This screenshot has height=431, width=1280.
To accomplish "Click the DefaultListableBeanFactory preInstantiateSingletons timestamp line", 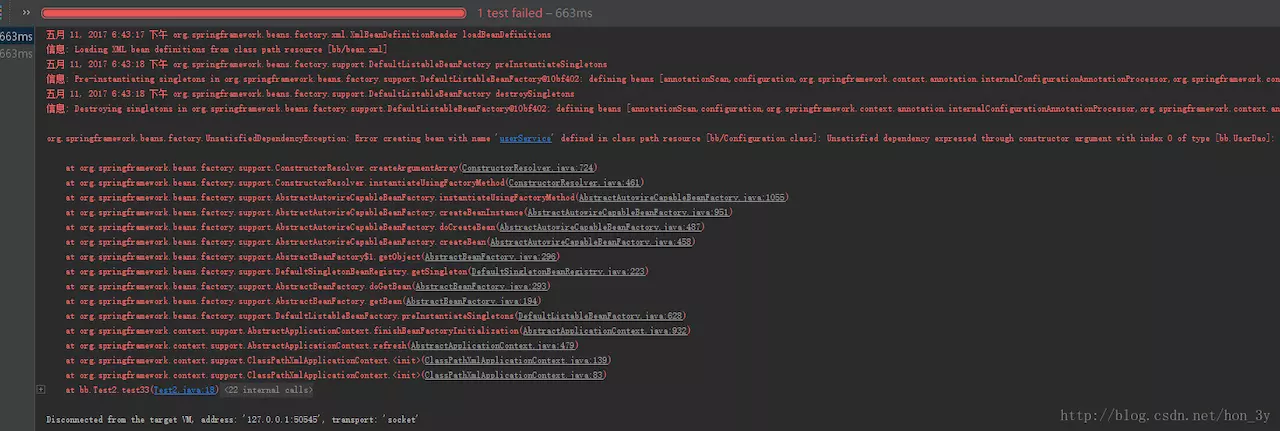I will [x=326, y=64].
